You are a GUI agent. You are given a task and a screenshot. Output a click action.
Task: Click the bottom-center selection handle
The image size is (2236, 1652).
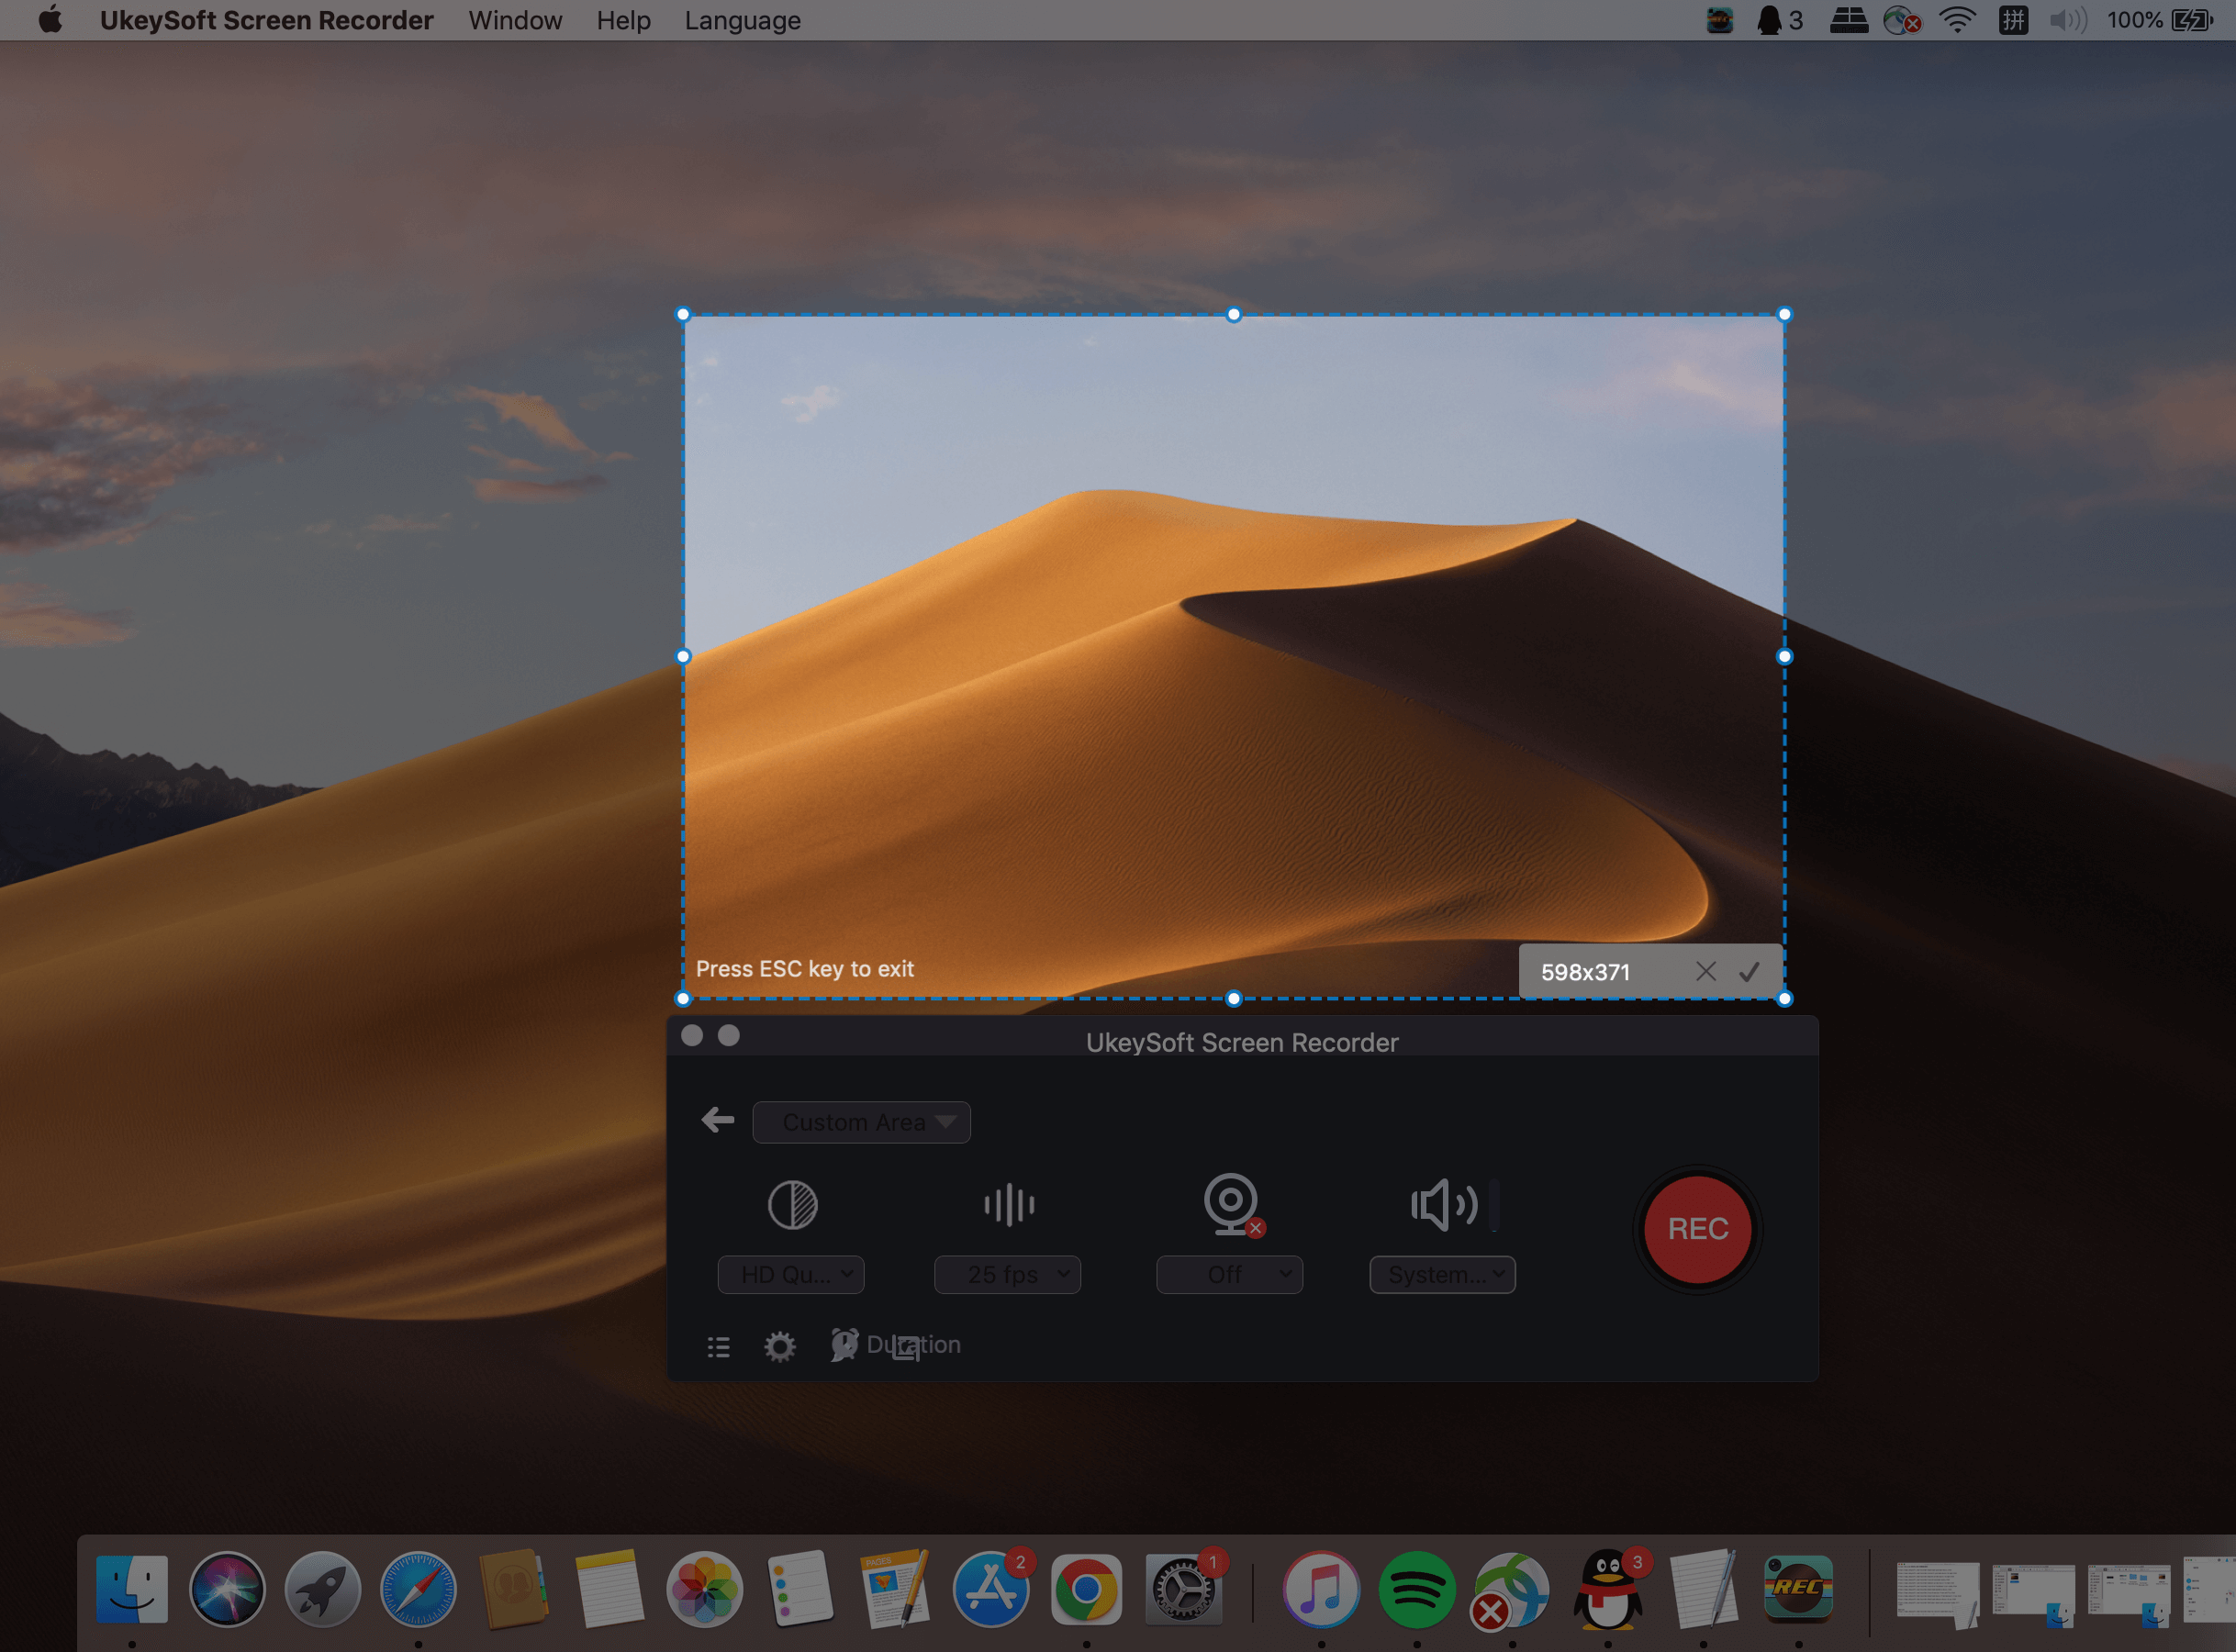pyautogui.click(x=1234, y=998)
